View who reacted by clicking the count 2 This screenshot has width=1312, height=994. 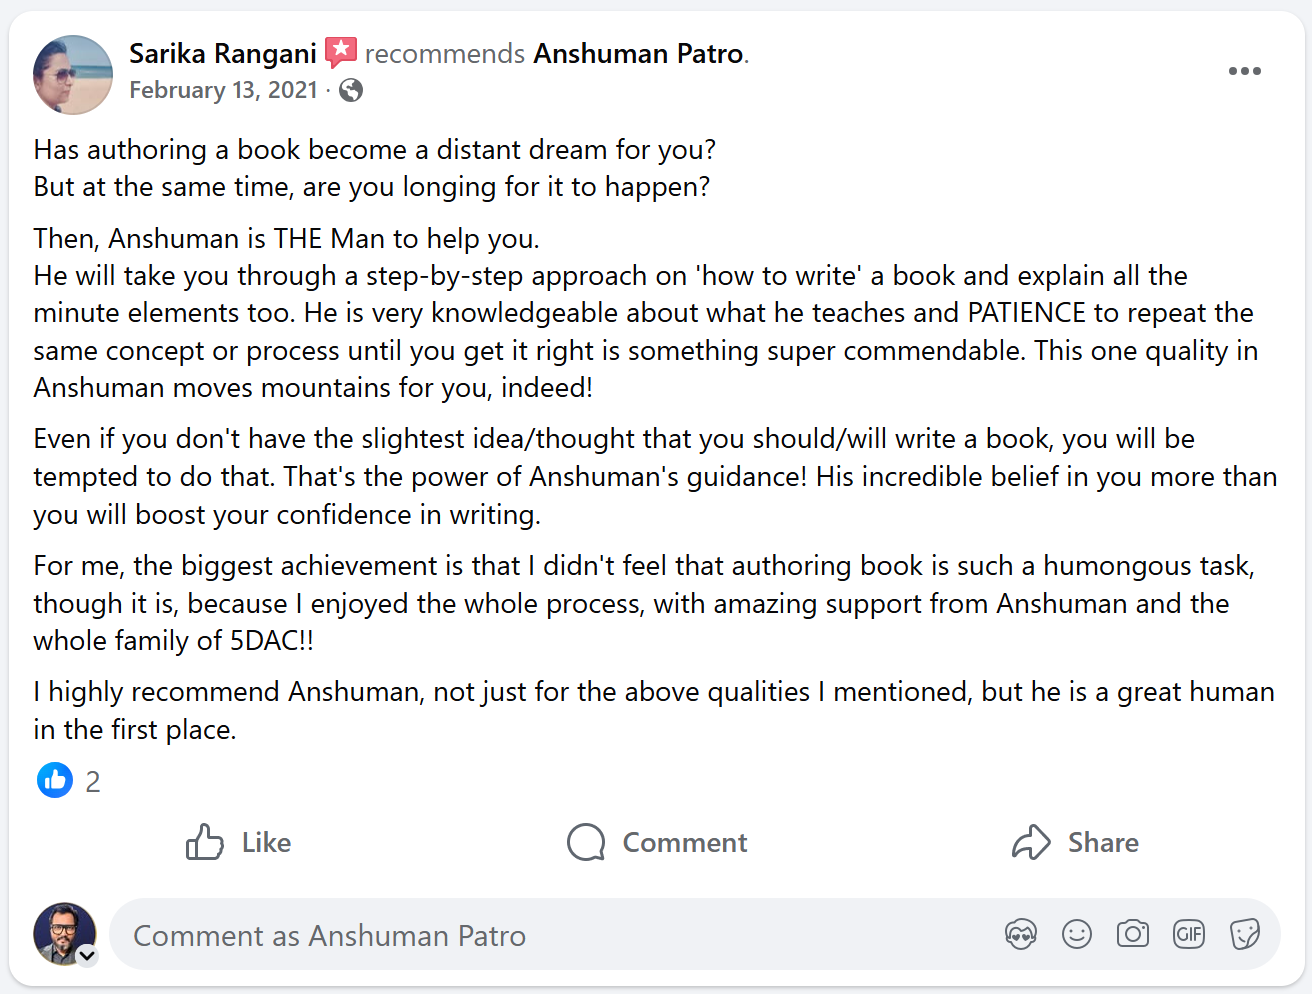point(93,781)
